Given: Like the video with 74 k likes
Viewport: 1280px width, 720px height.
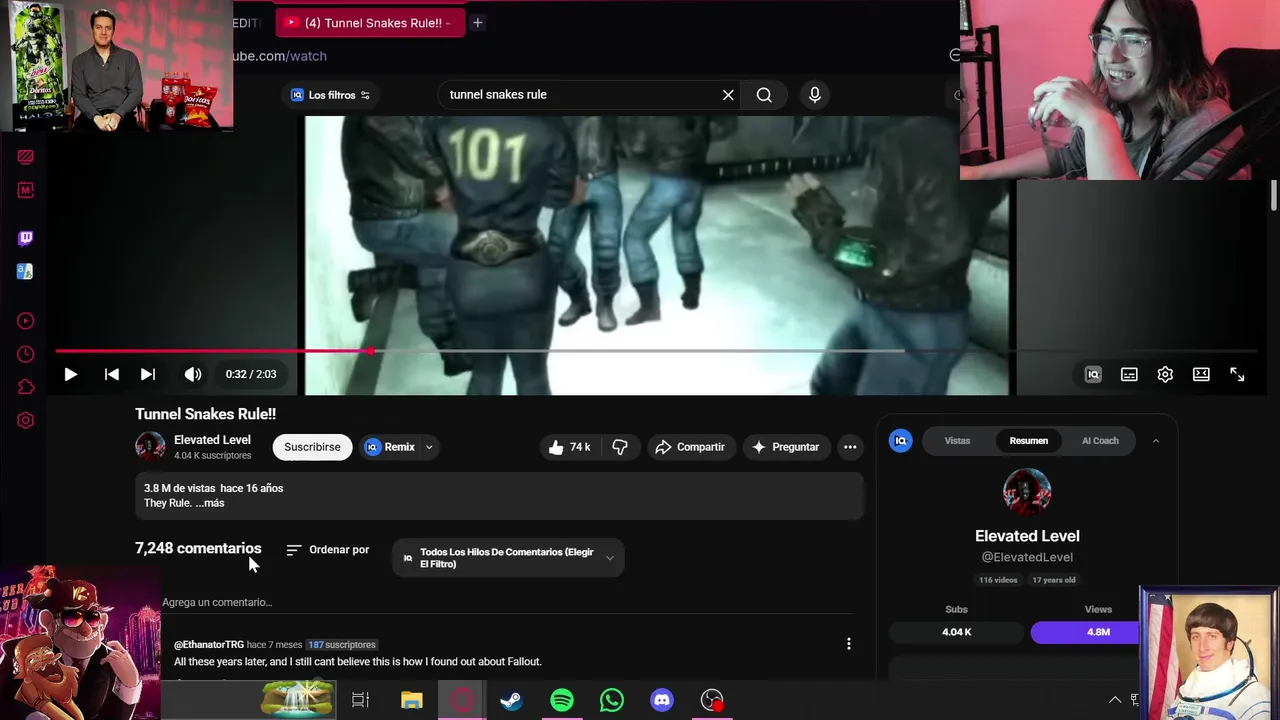Looking at the screenshot, I should (x=570, y=447).
